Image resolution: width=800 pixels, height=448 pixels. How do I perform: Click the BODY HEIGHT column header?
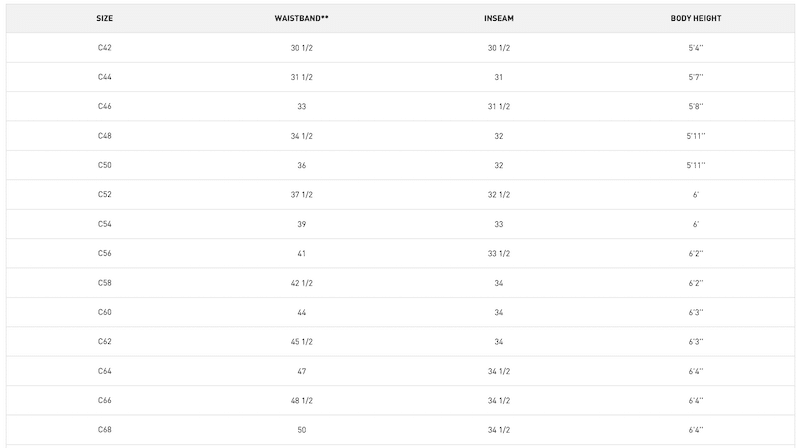(x=696, y=18)
